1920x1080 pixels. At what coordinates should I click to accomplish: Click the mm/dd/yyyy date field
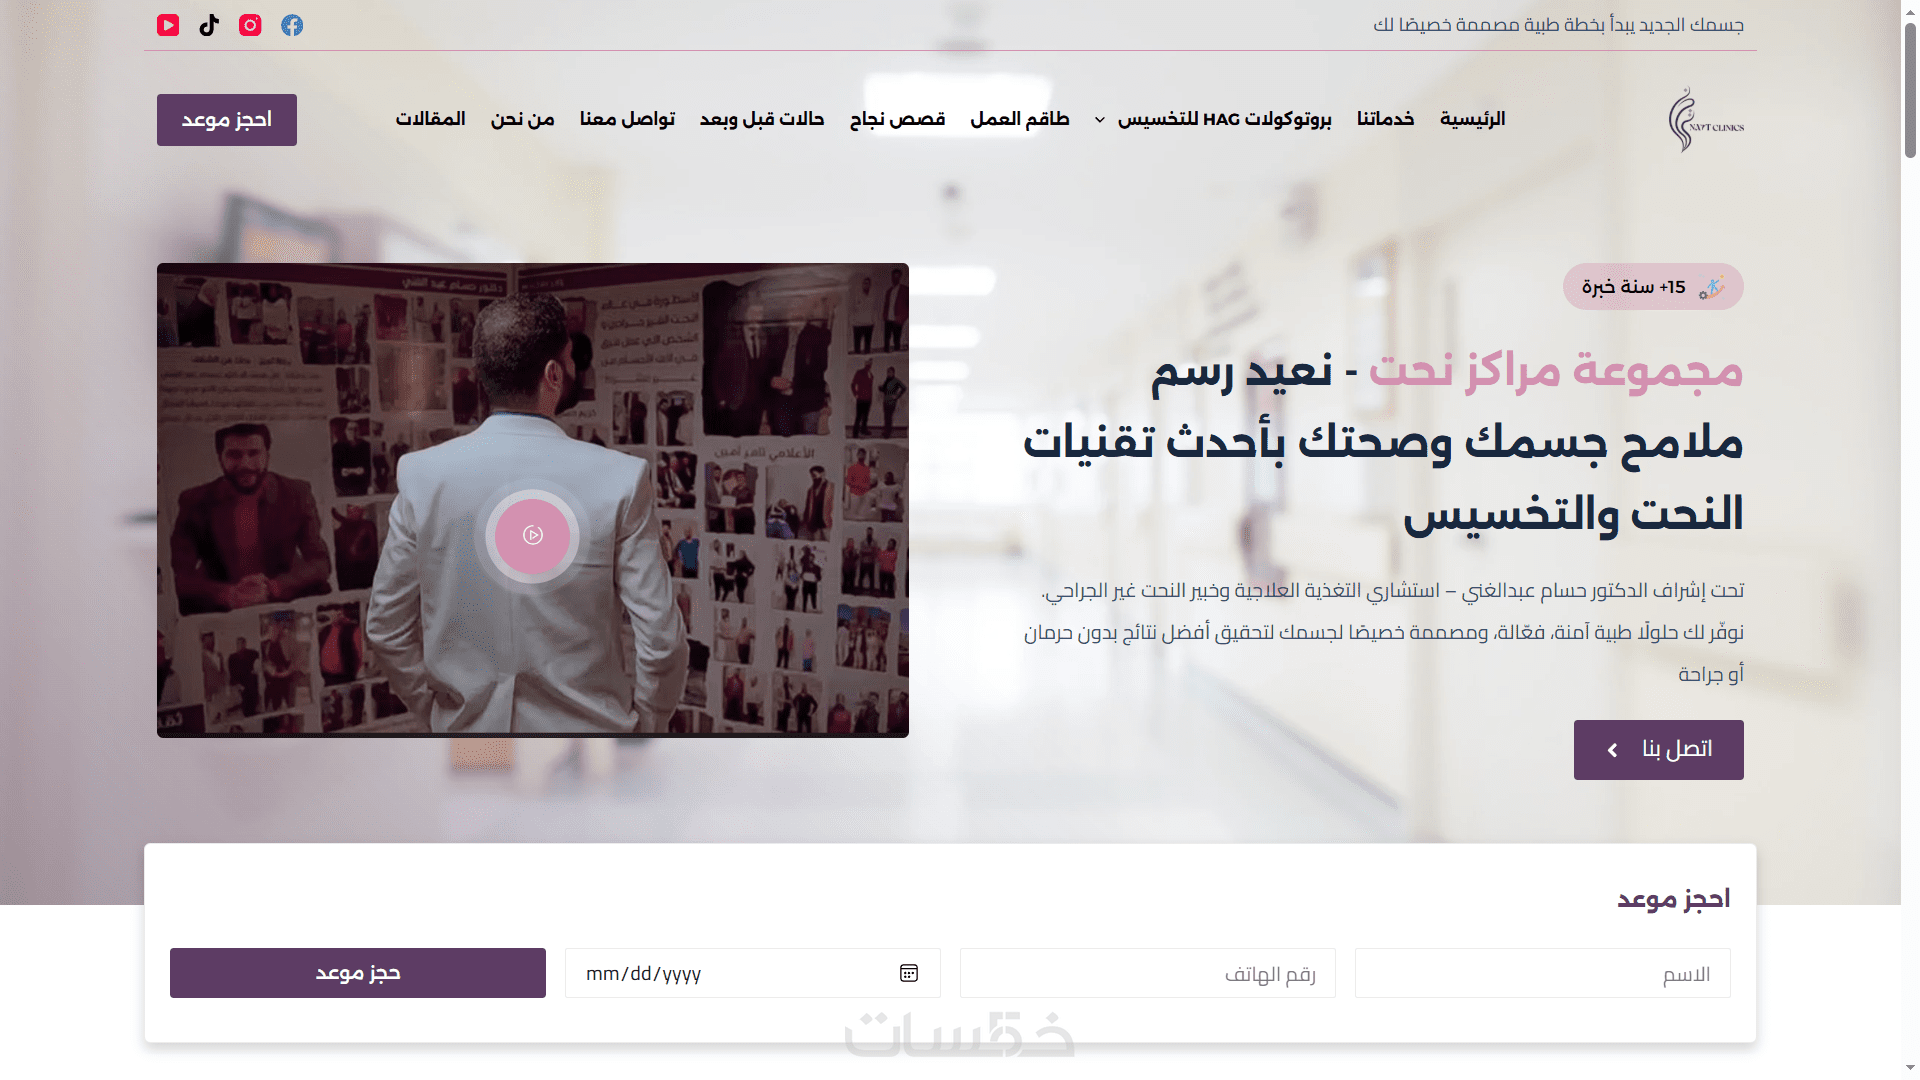[753, 973]
